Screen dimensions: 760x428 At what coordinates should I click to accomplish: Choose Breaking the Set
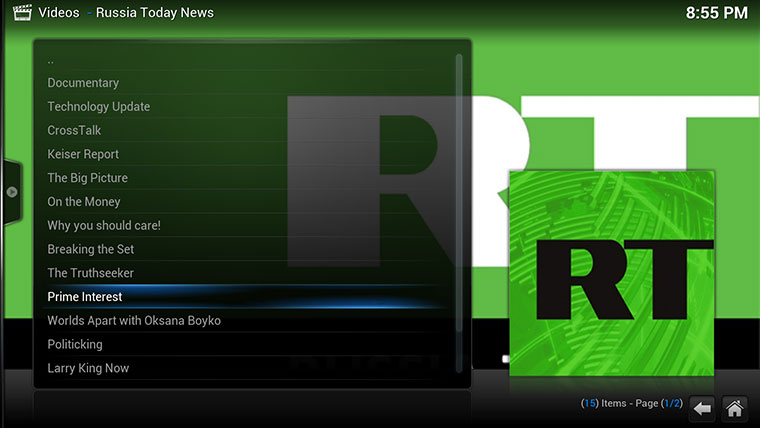coord(246,249)
